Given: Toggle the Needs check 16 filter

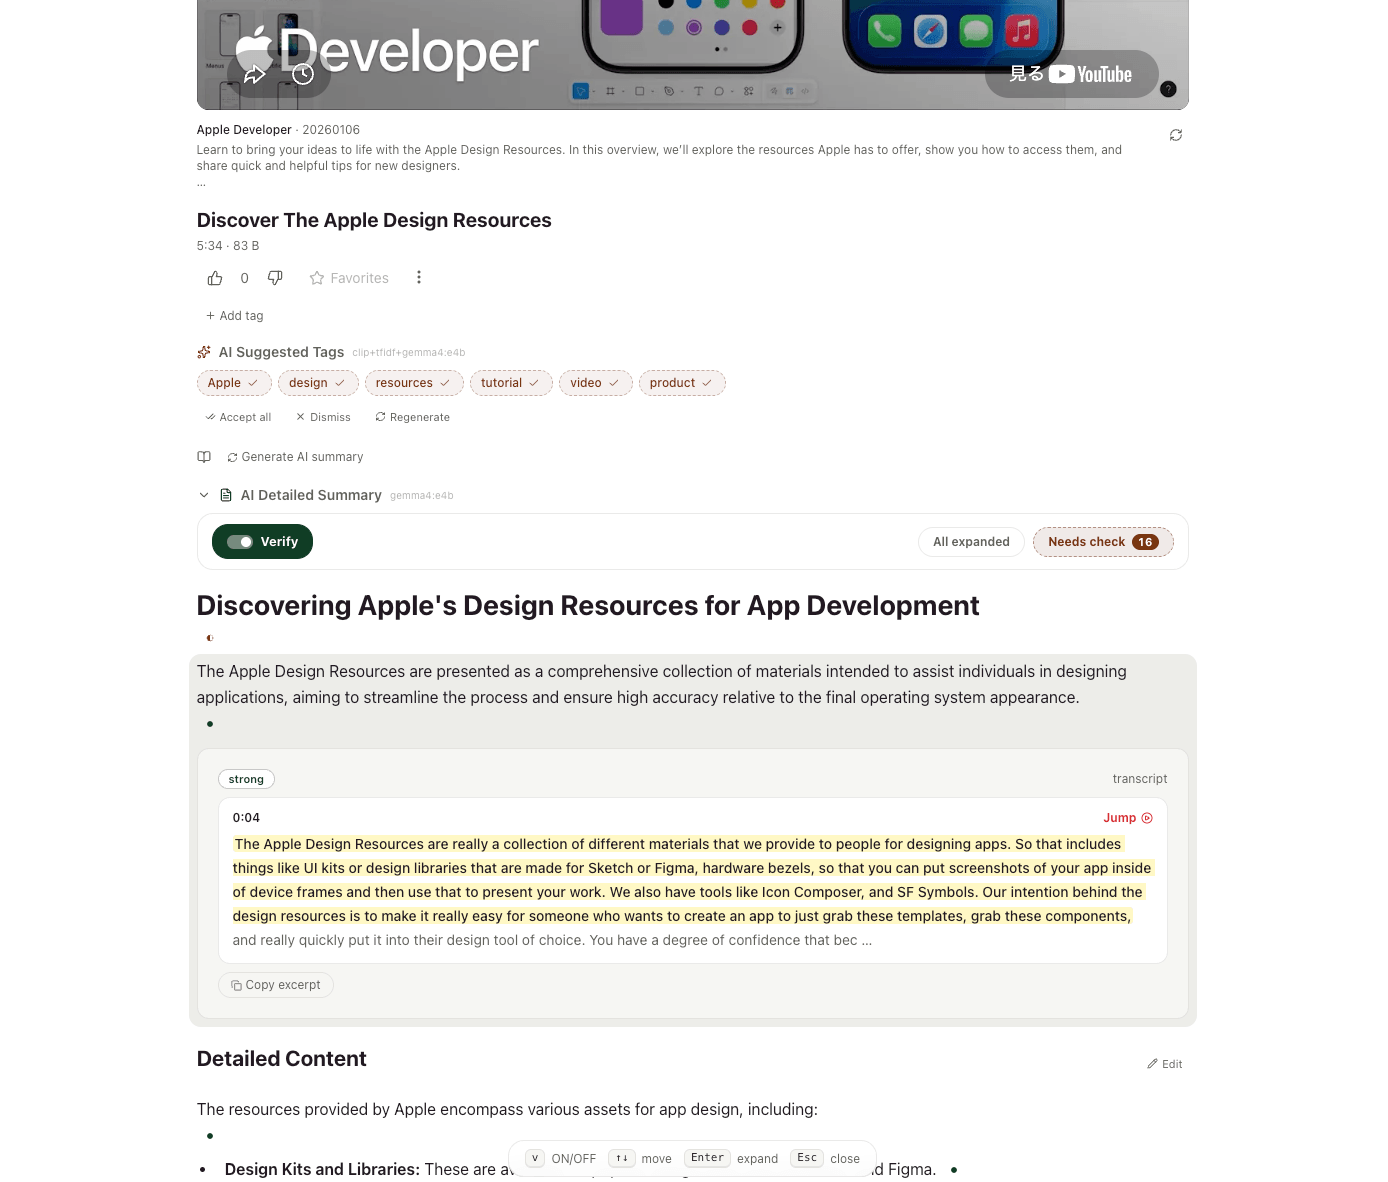Looking at the screenshot, I should pyautogui.click(x=1103, y=542).
